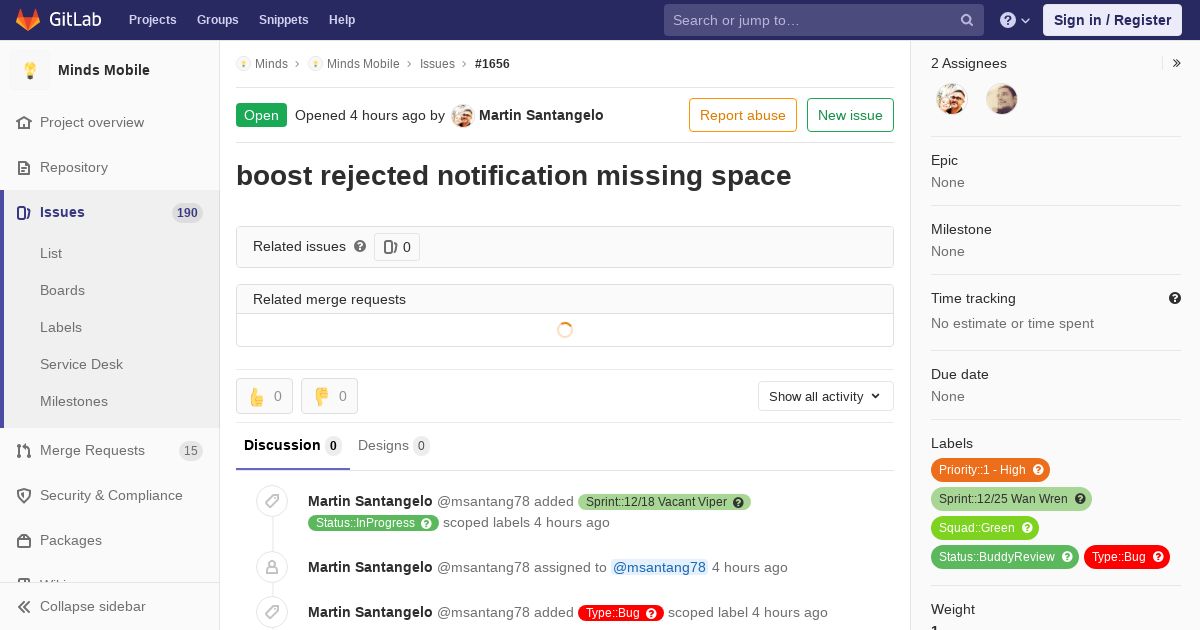Open the Snippets menu item
1200x630 pixels.
[x=283, y=20]
